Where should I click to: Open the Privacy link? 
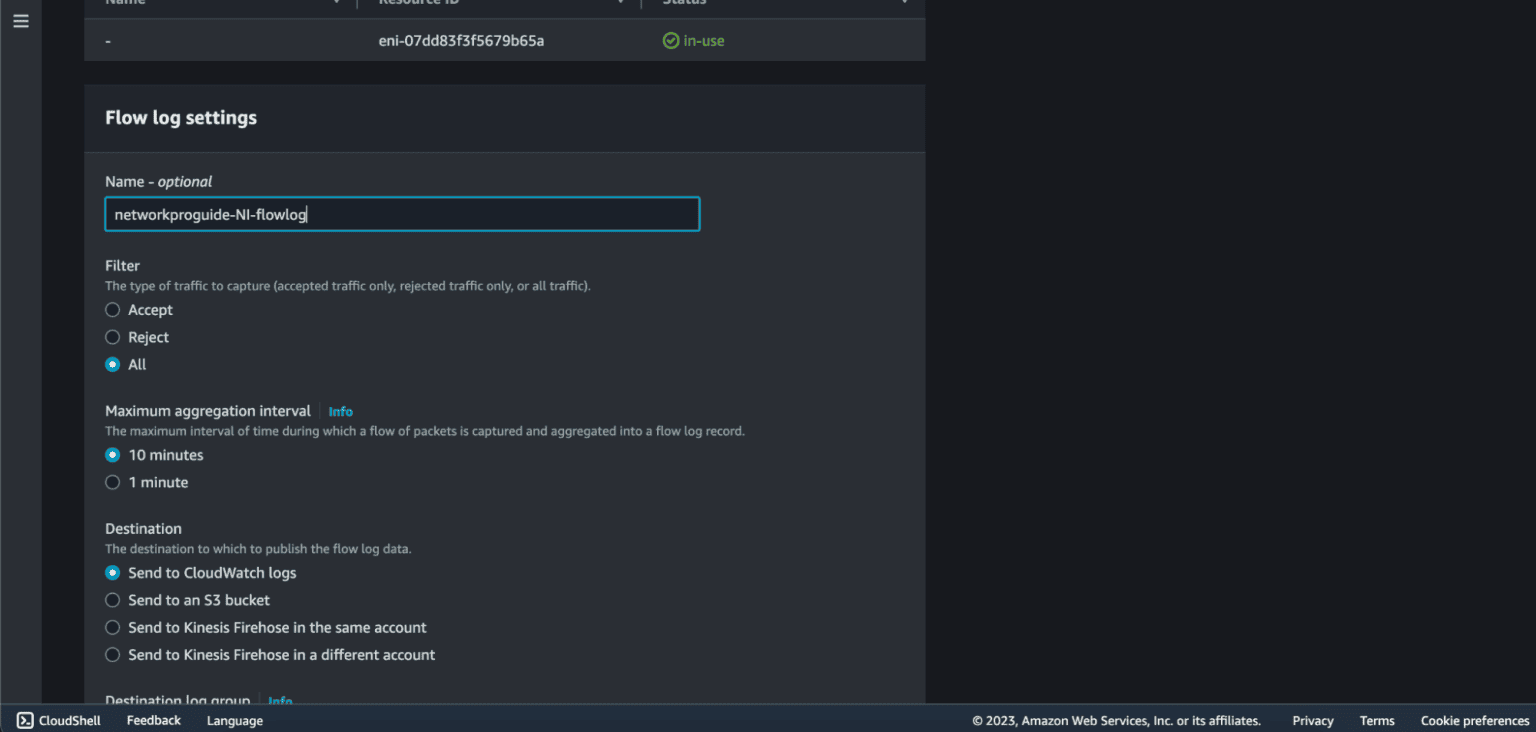point(1312,720)
